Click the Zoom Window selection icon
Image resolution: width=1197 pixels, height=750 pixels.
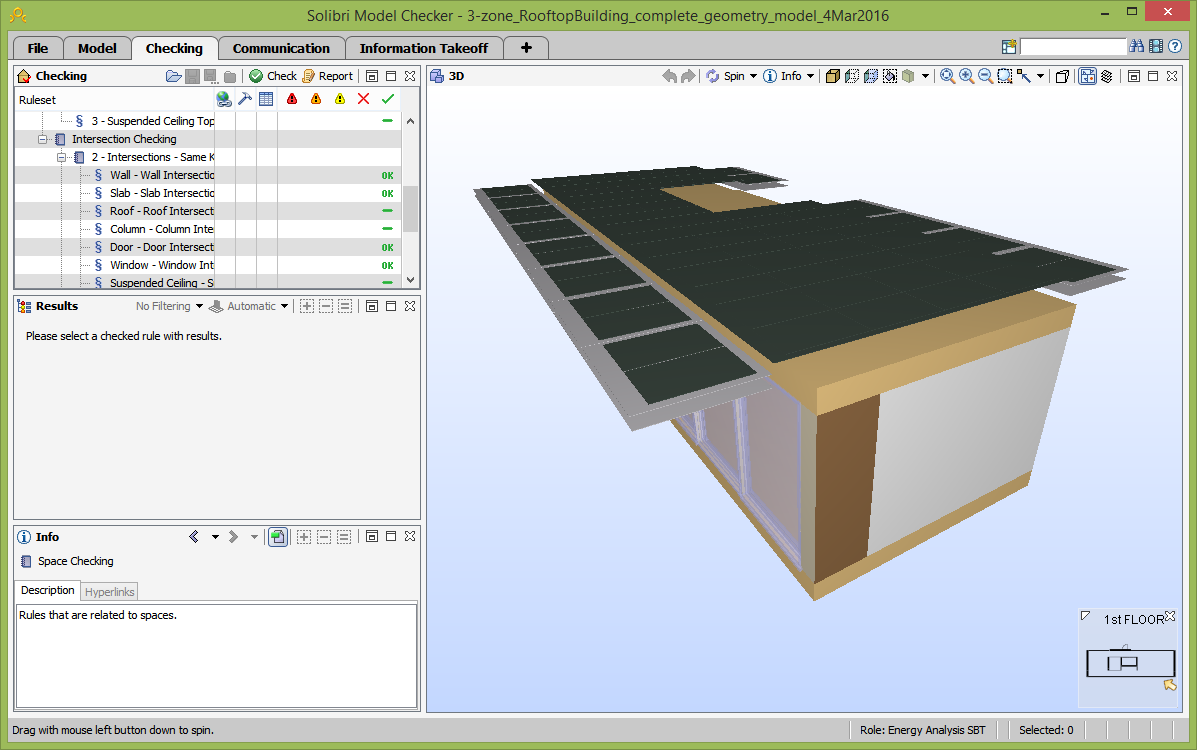coord(1005,76)
